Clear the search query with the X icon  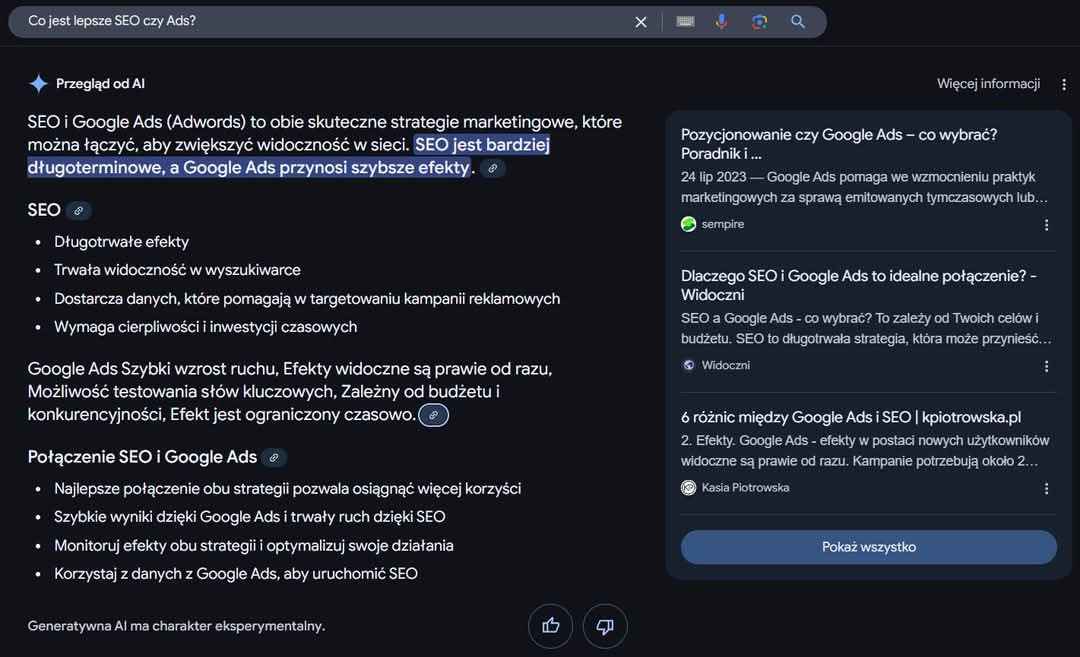point(641,22)
